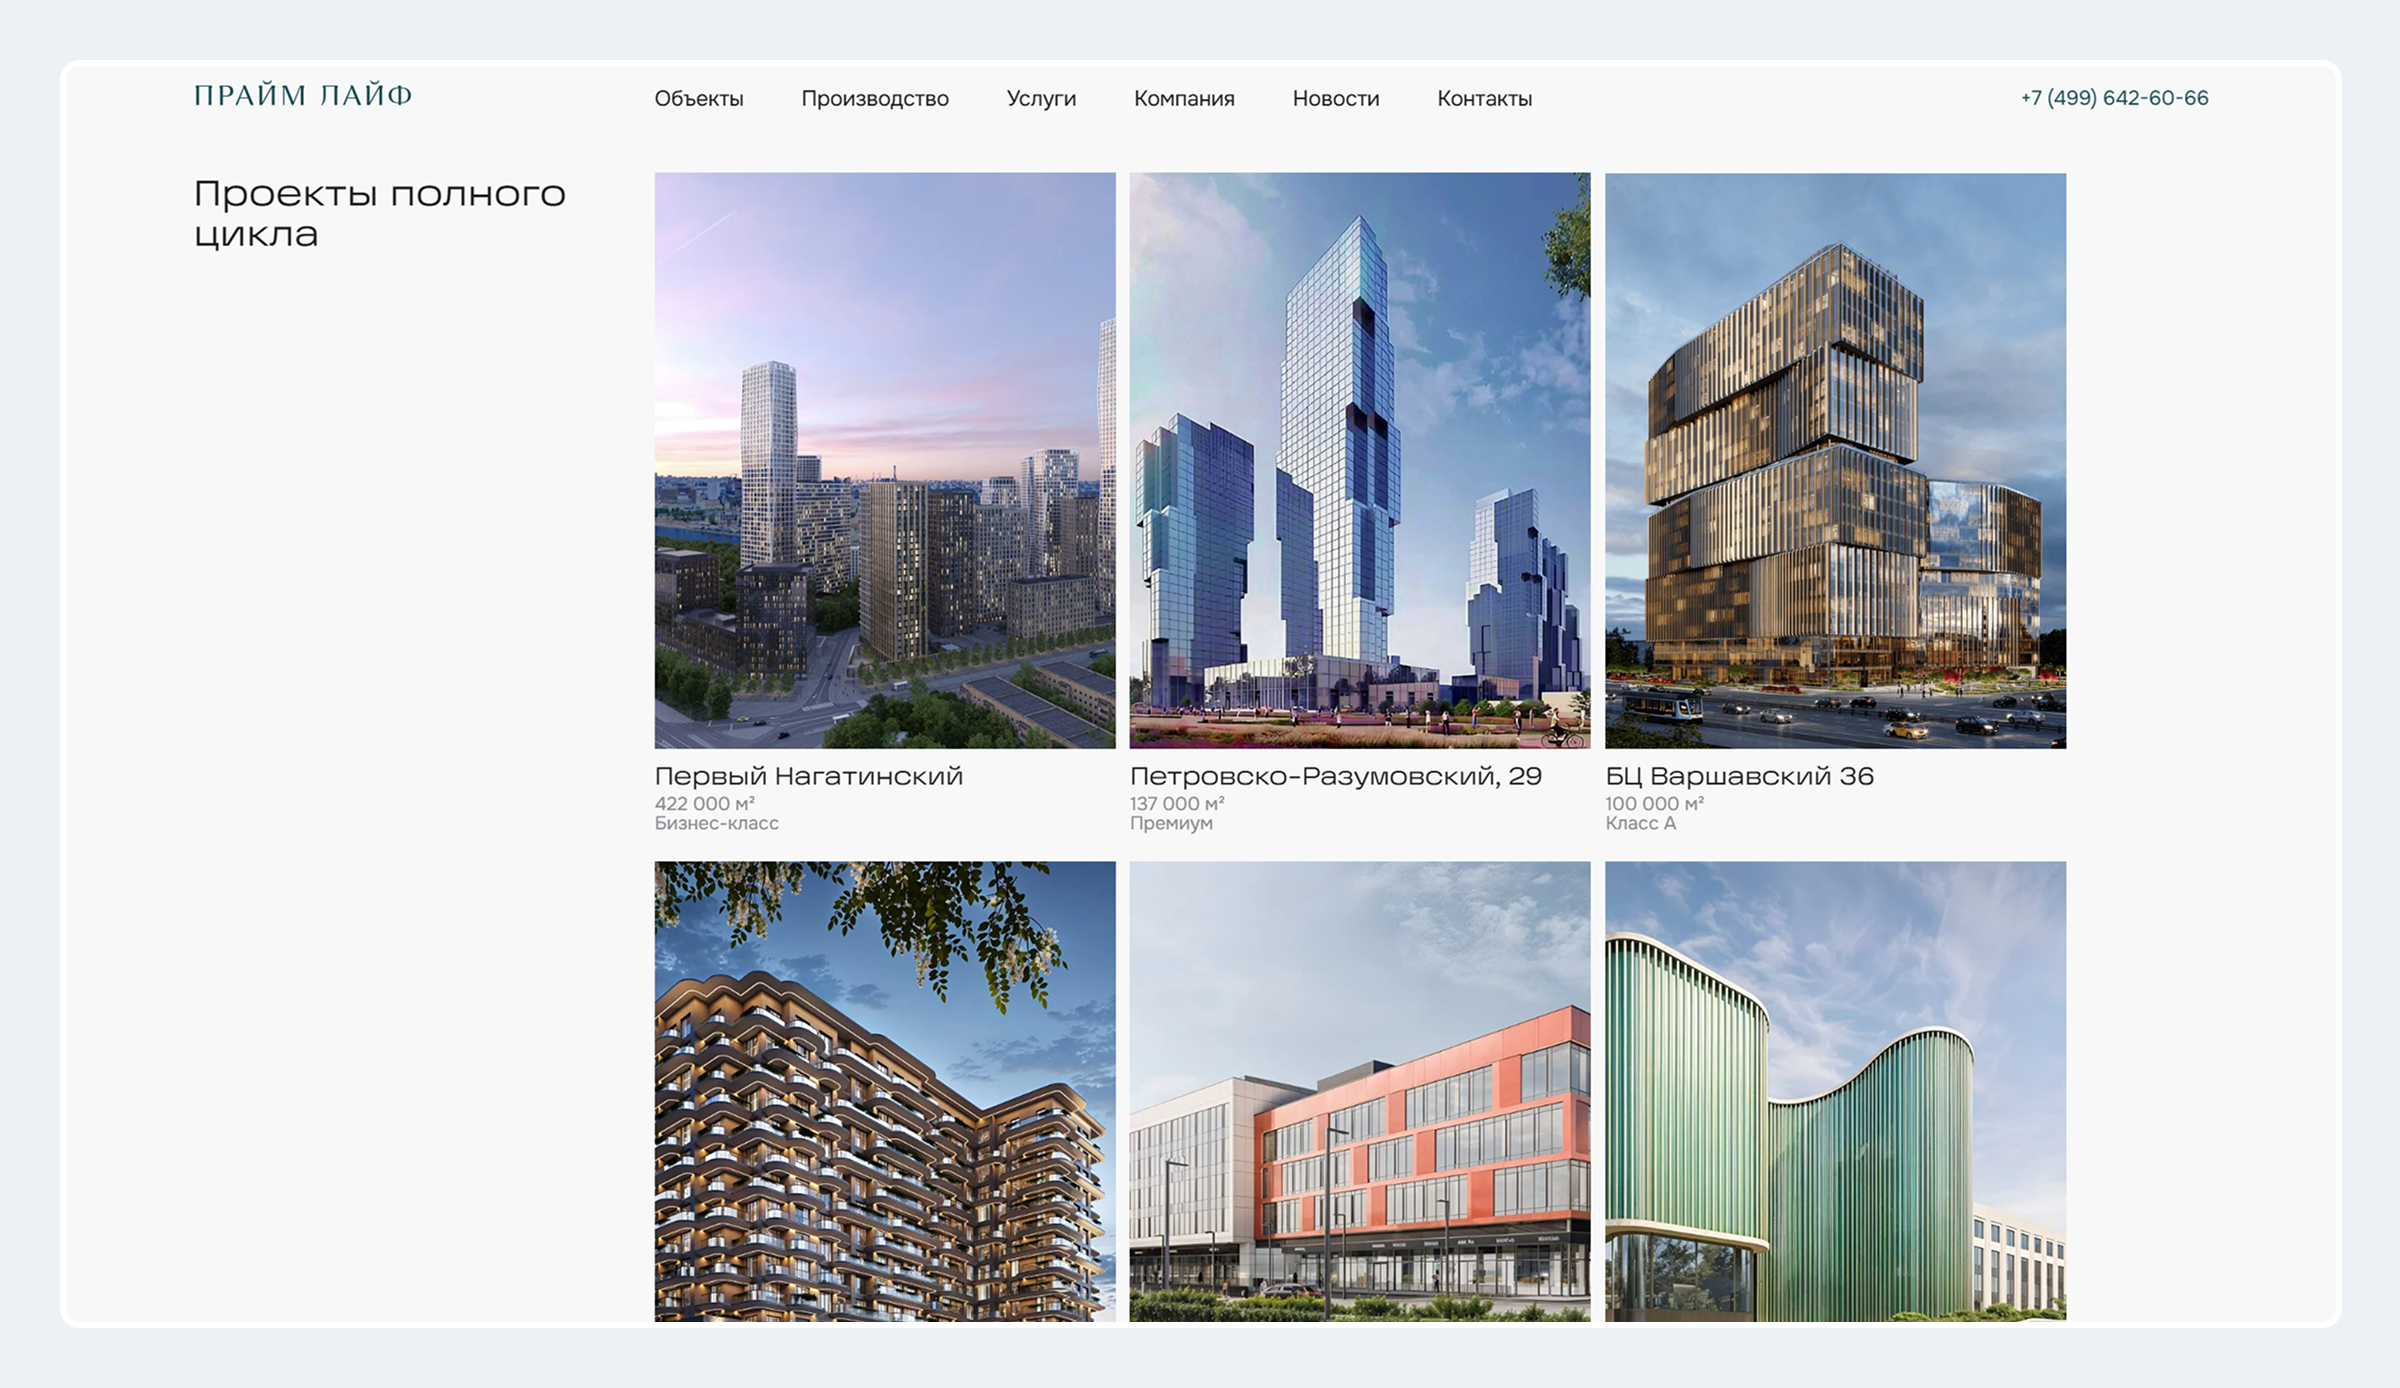The height and width of the screenshot is (1388, 2400).
Task: Select the БЦ Варшавский 36 title
Action: coord(1739,776)
